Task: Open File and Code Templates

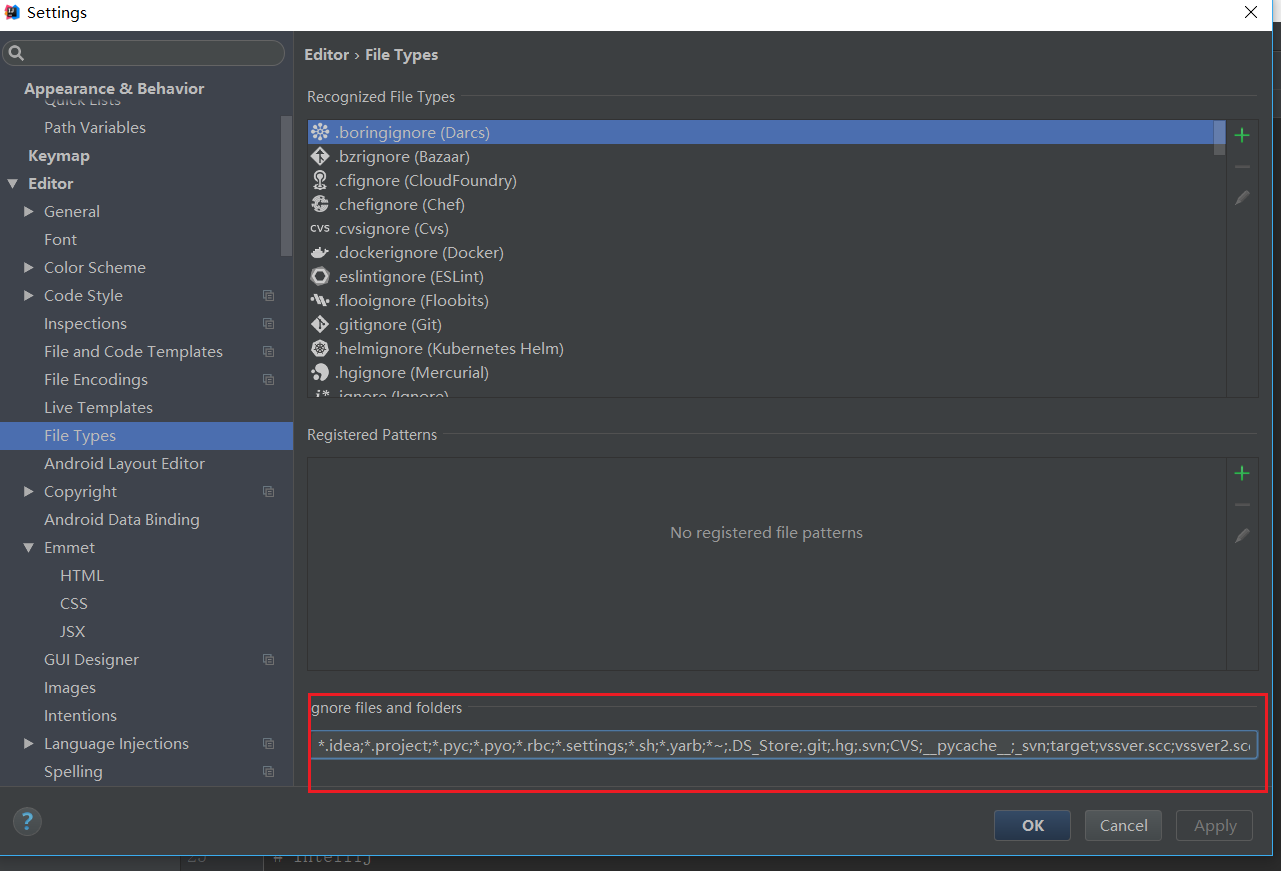Action: pyautogui.click(x=133, y=352)
